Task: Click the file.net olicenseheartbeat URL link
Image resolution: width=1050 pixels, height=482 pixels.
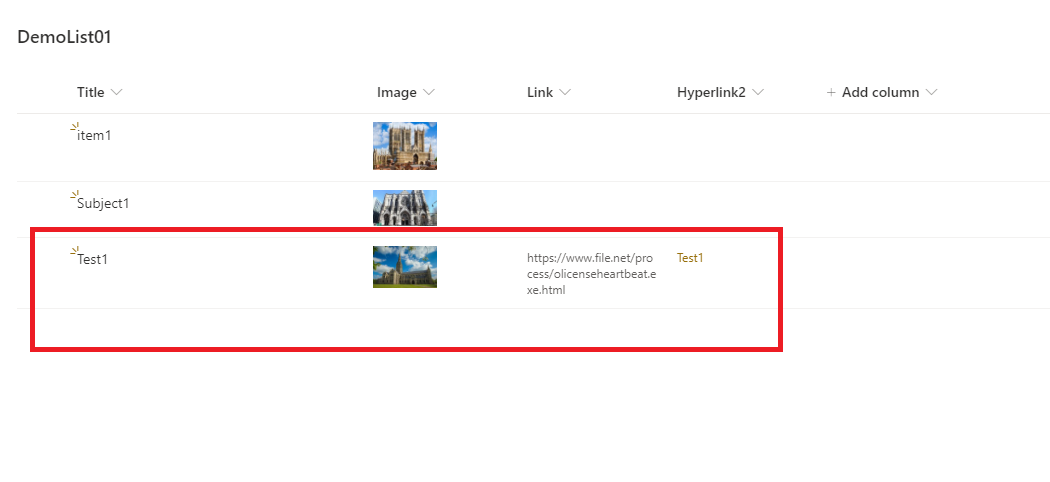Action: (592, 274)
